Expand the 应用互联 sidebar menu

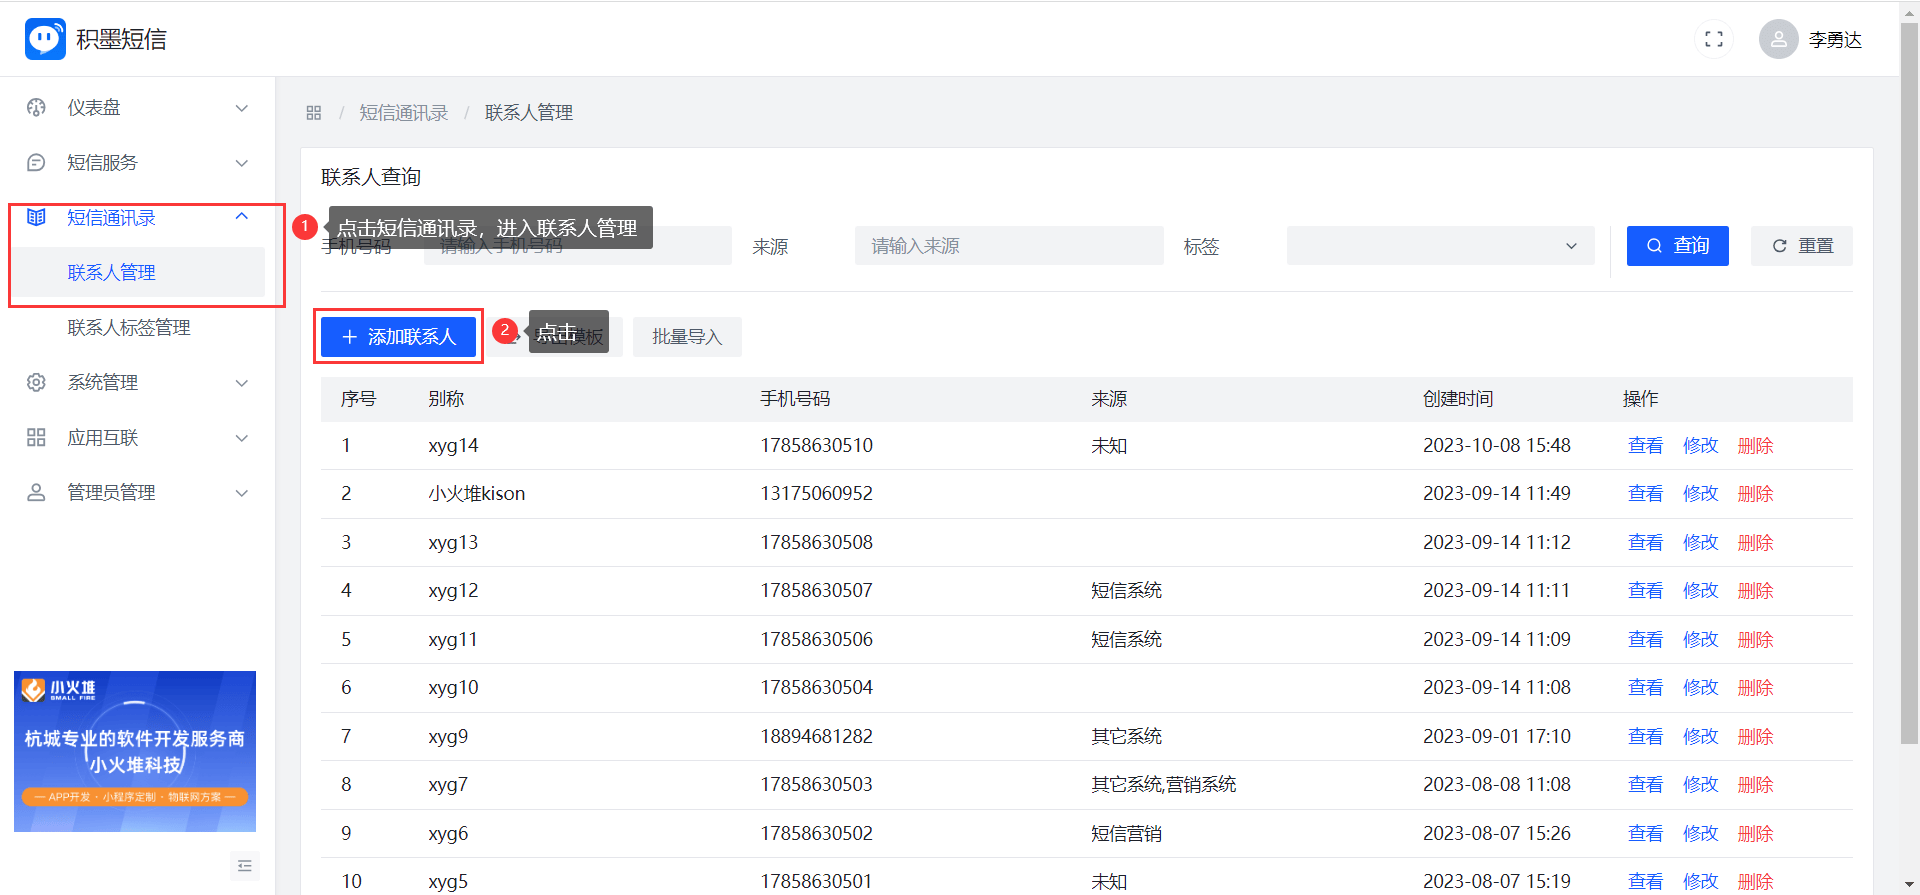click(138, 438)
